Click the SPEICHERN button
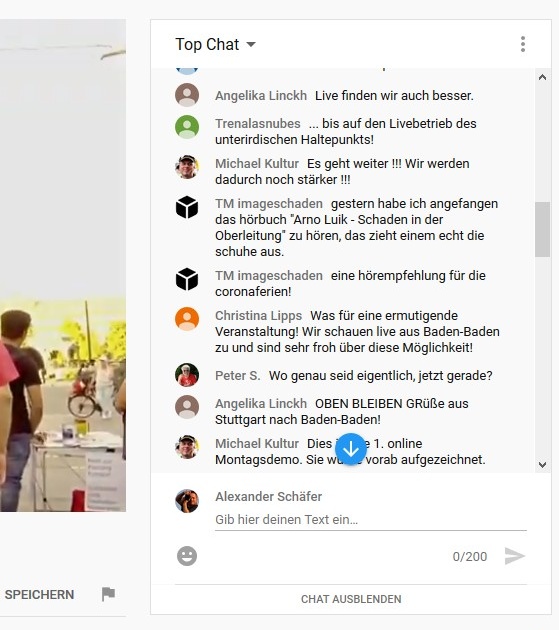This screenshot has height=630, width=559. 39,594
